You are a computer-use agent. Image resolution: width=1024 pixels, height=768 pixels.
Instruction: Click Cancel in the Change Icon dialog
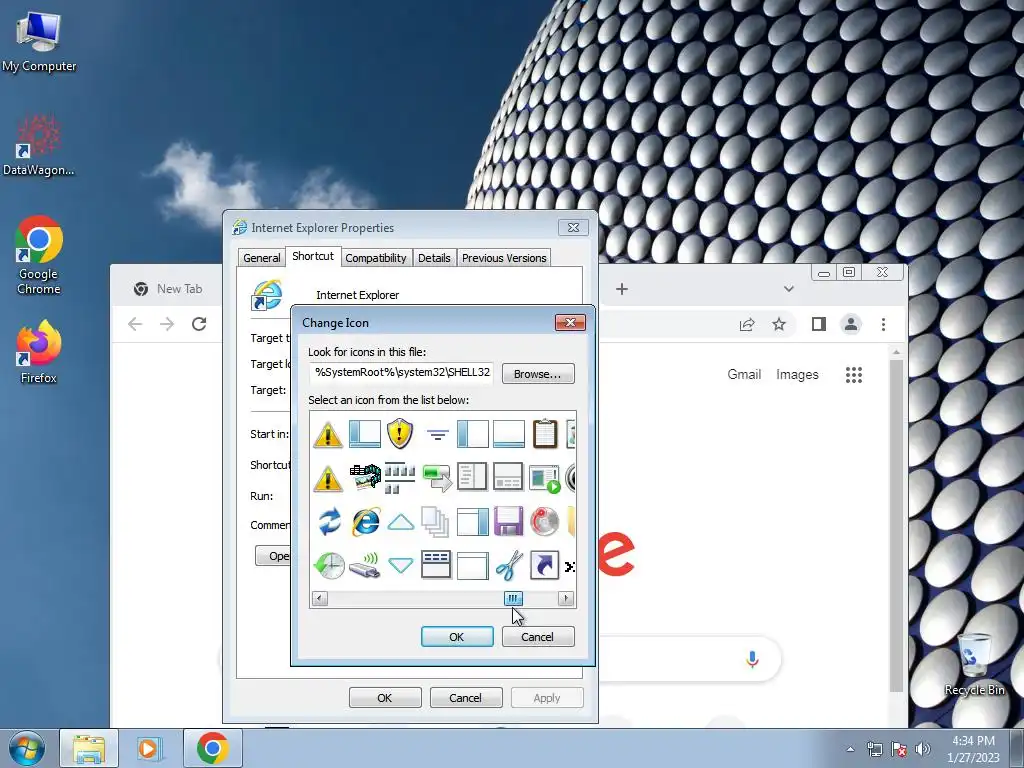pos(538,637)
